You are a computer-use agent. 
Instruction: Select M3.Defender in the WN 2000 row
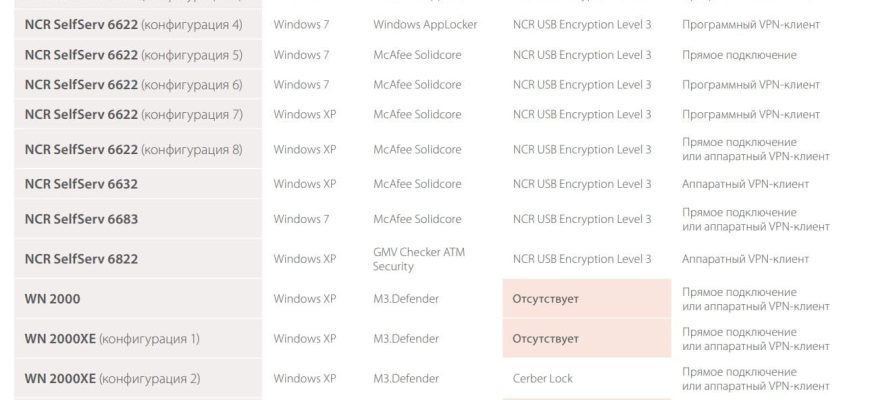coord(406,299)
